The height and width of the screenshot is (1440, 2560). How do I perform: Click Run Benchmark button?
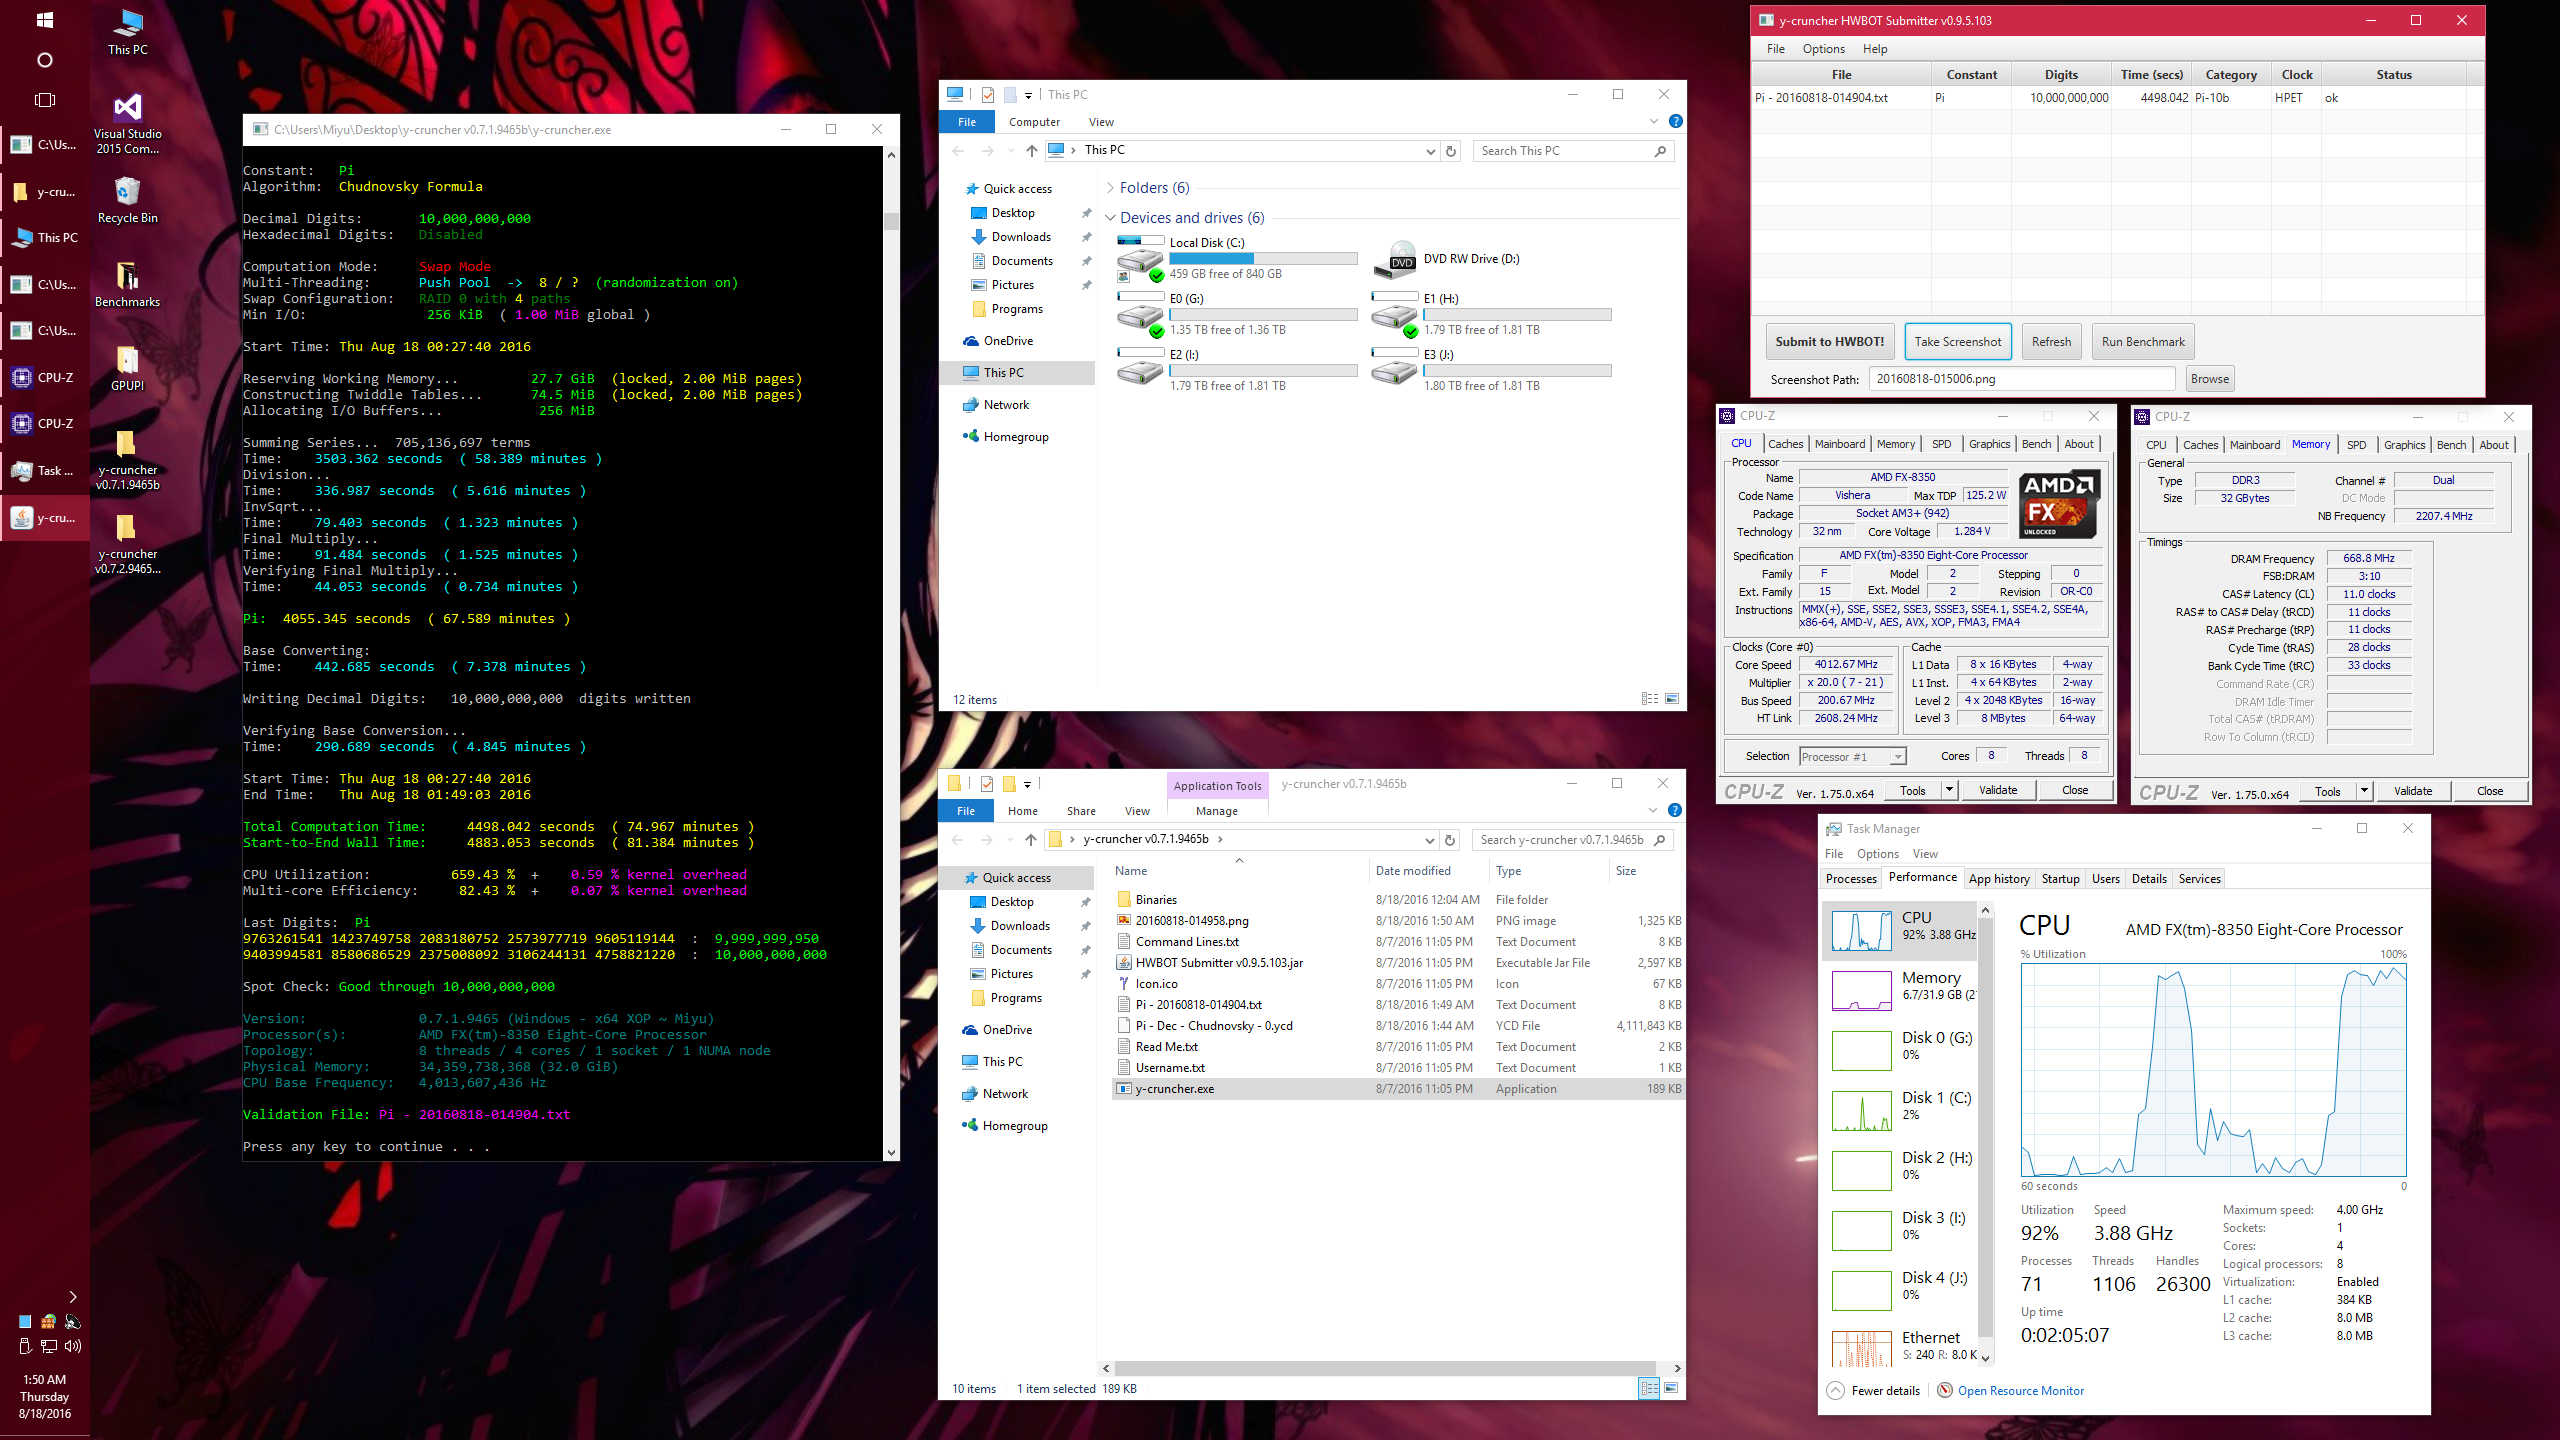tap(2143, 341)
